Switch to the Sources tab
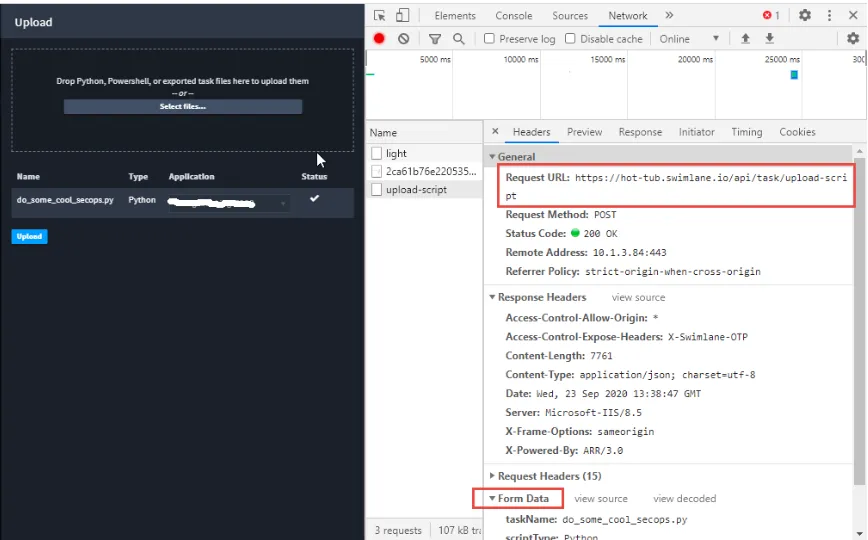The image size is (868, 540). [x=570, y=16]
